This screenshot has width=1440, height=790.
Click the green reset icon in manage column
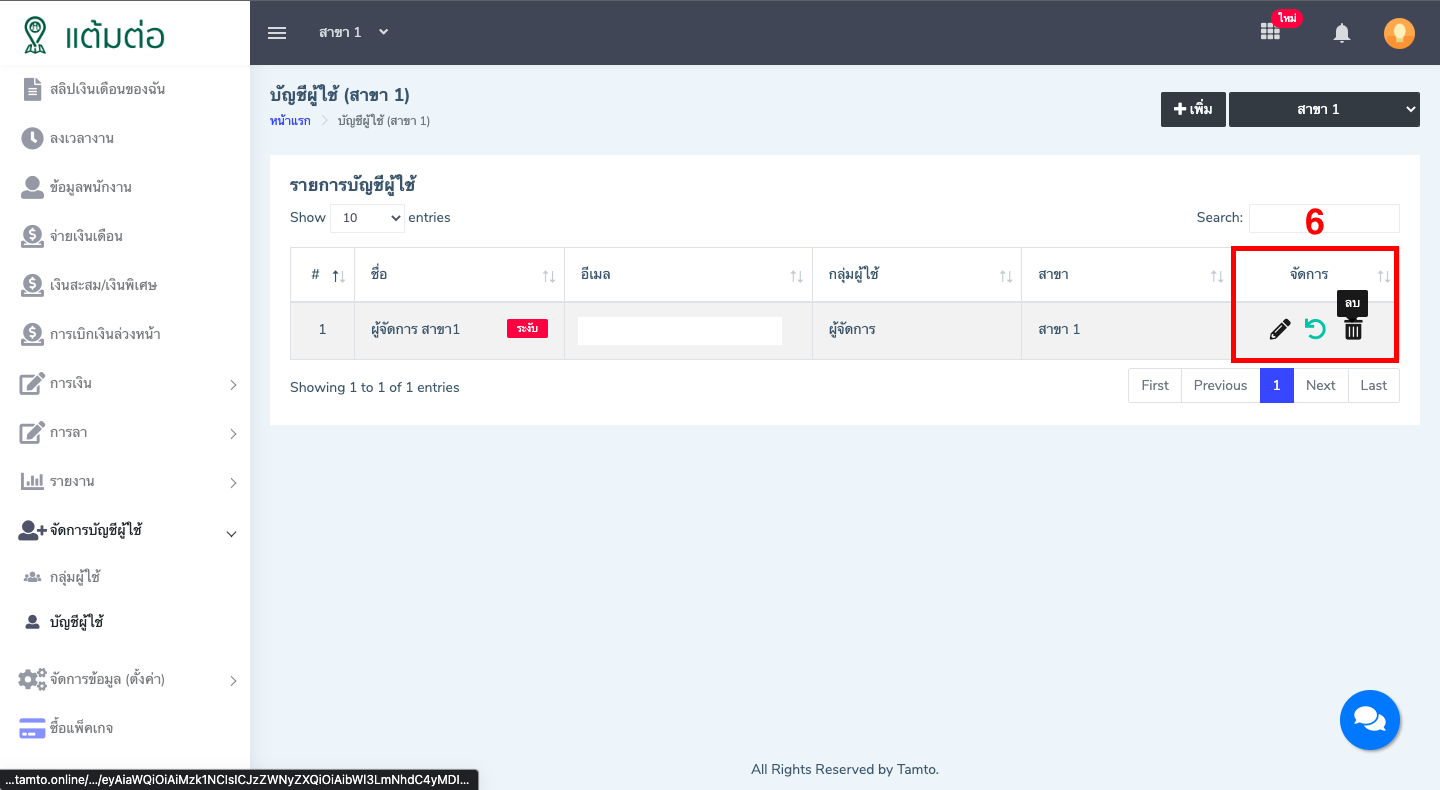pos(1316,329)
